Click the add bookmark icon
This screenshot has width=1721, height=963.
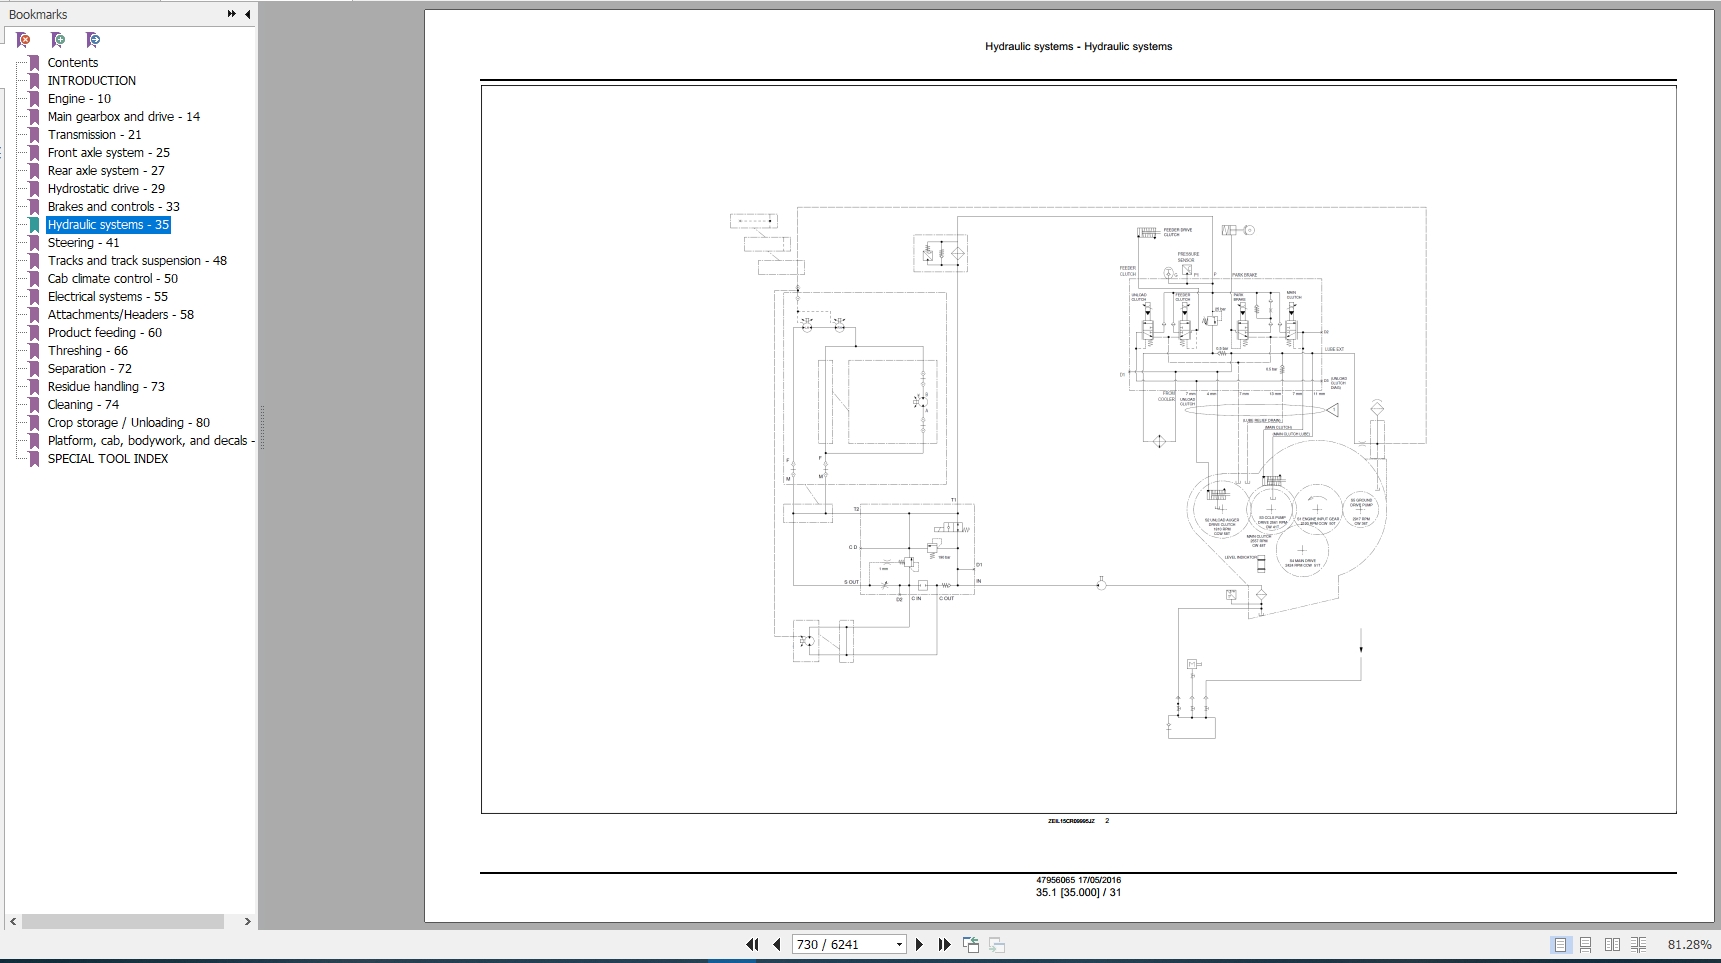click(58, 40)
